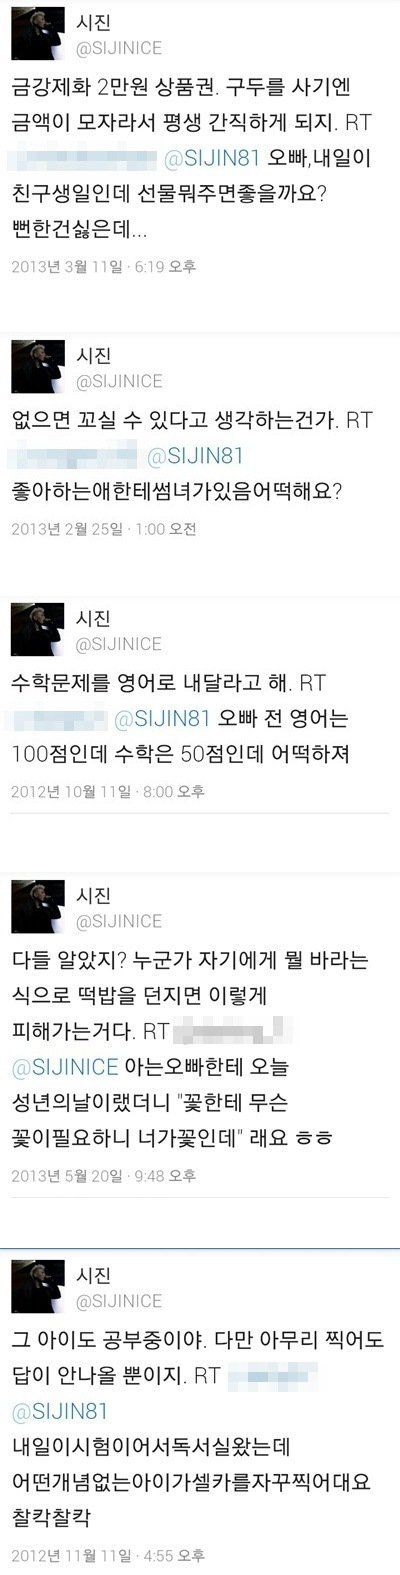The height and width of the screenshot is (1575, 400).
Task: Open the @SIJINICE handle under 시진 on the 수학문제 tweet
Action: (119, 641)
